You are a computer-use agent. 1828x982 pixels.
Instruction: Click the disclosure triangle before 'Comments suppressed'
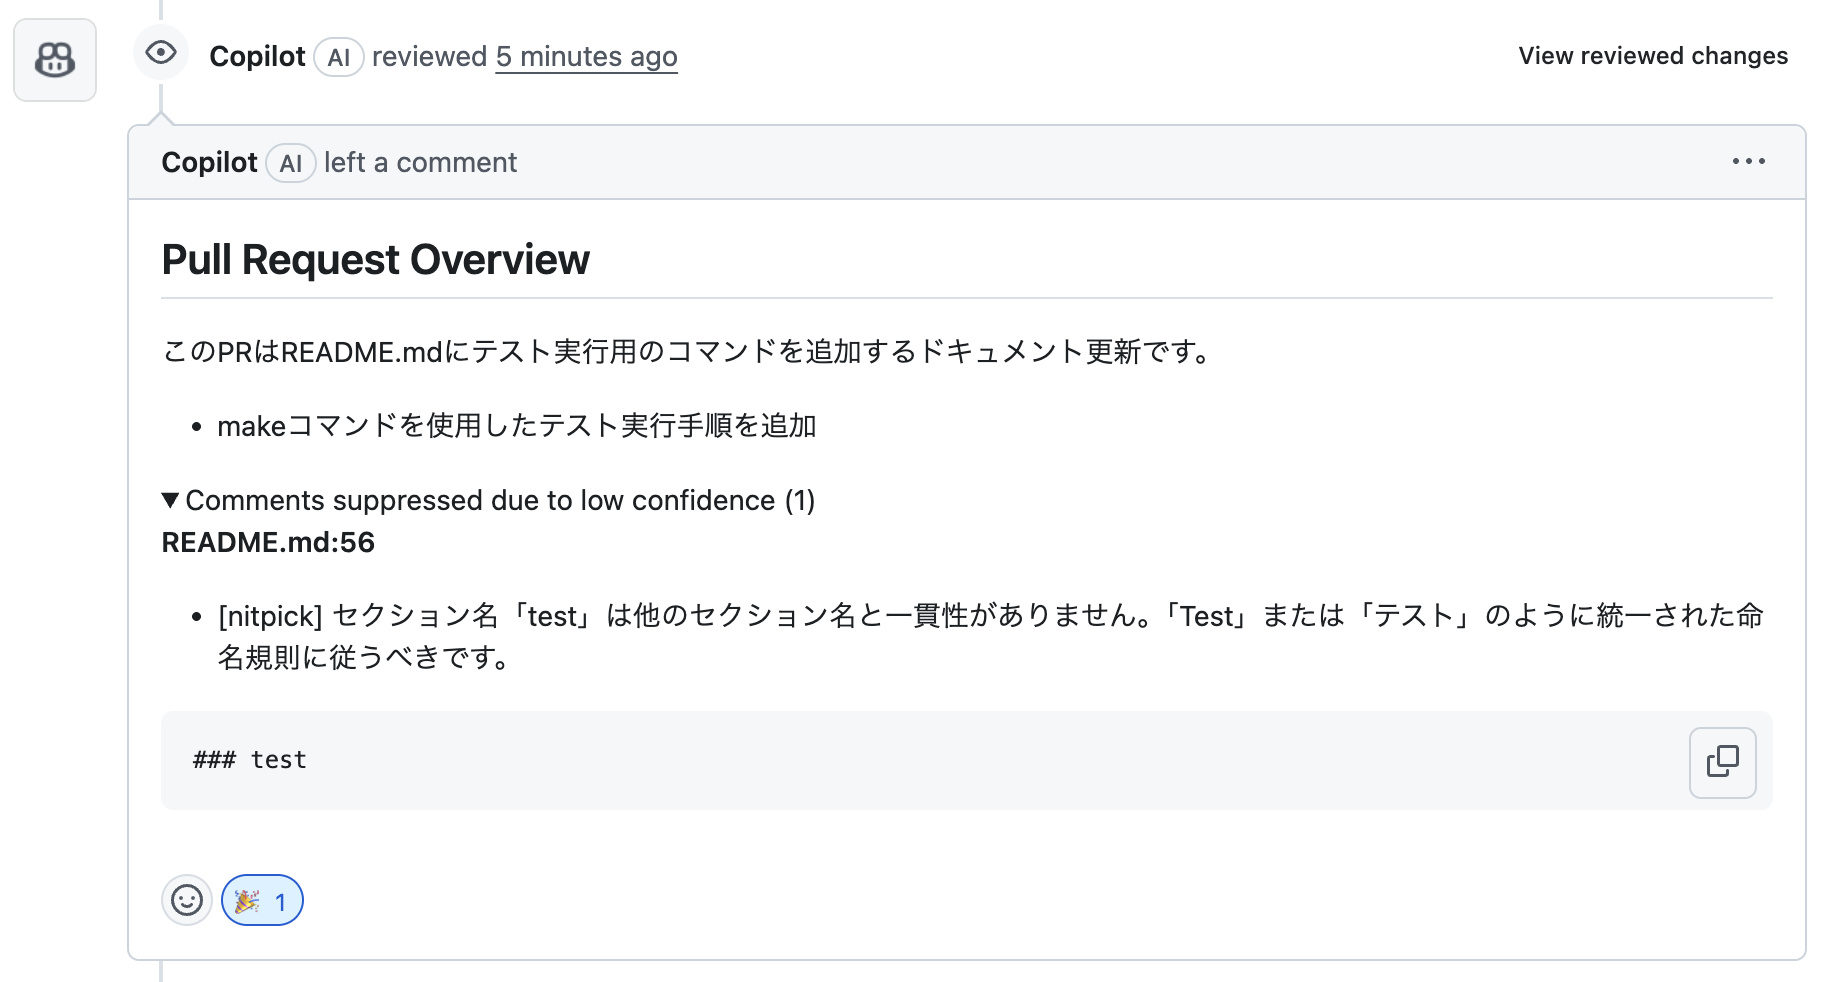point(172,500)
